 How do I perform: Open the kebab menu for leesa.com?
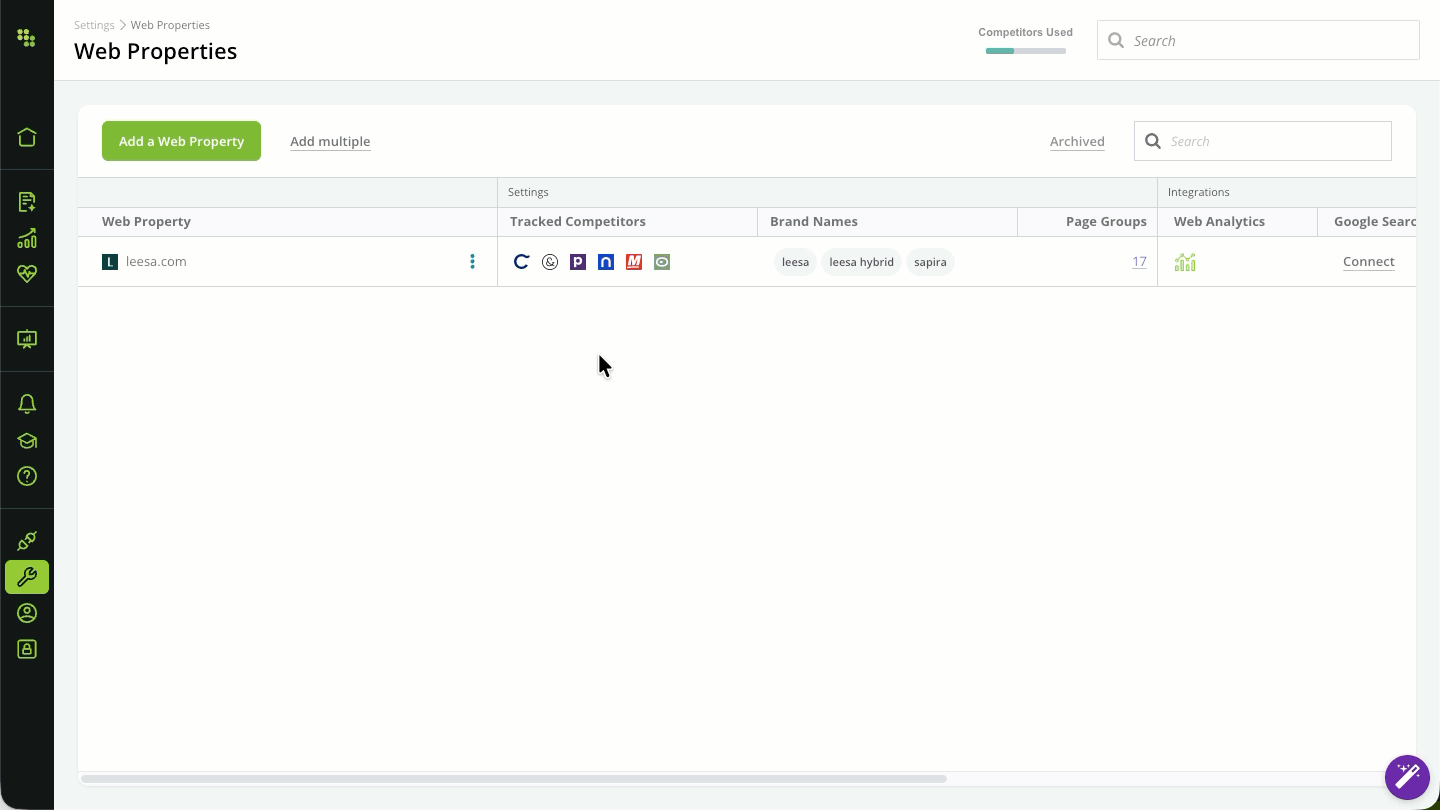[472, 262]
